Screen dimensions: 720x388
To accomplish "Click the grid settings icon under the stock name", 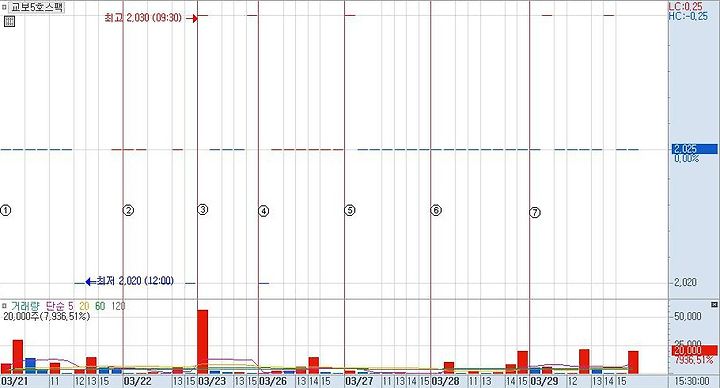I will (9, 21).
